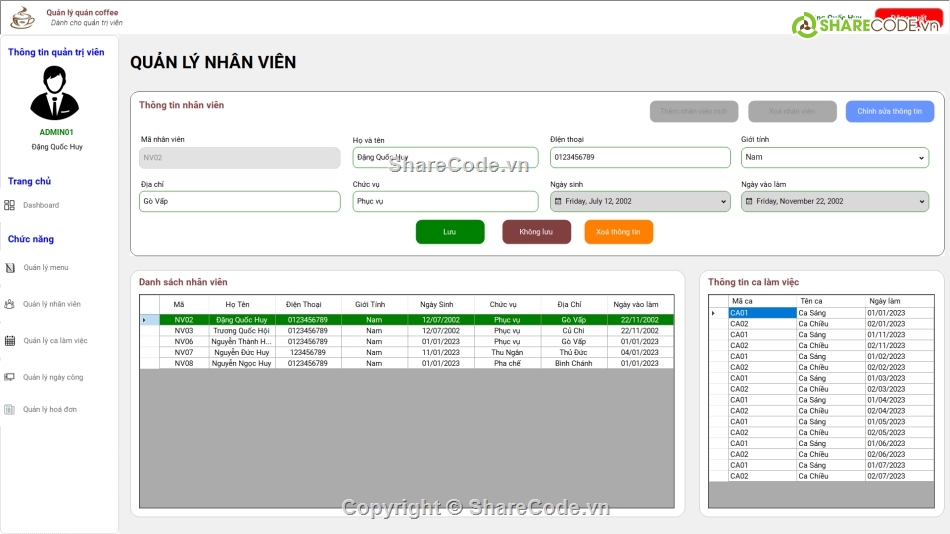Open the Ngày vào làm date picker arrow

(x=922, y=202)
